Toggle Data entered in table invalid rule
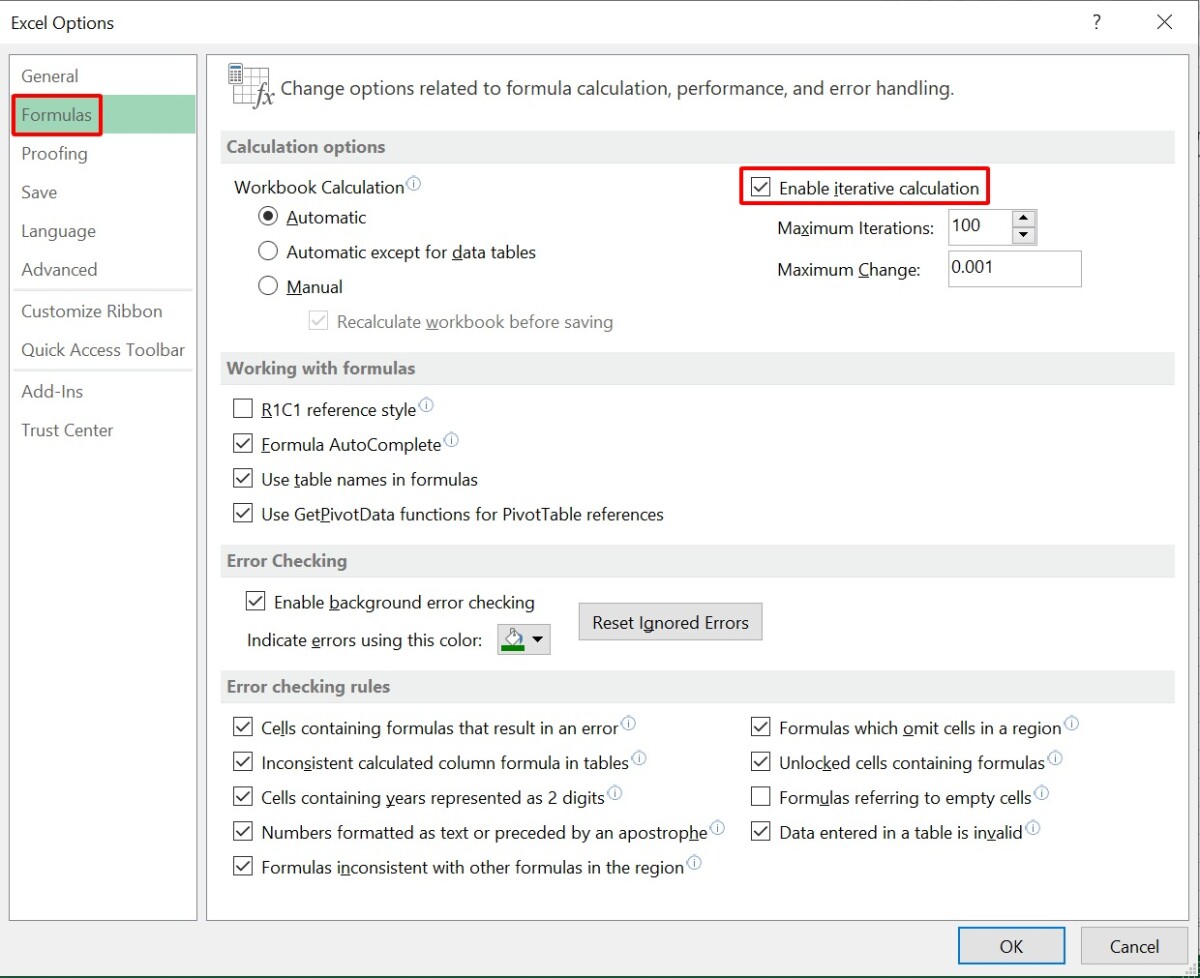The image size is (1200, 978). [761, 832]
